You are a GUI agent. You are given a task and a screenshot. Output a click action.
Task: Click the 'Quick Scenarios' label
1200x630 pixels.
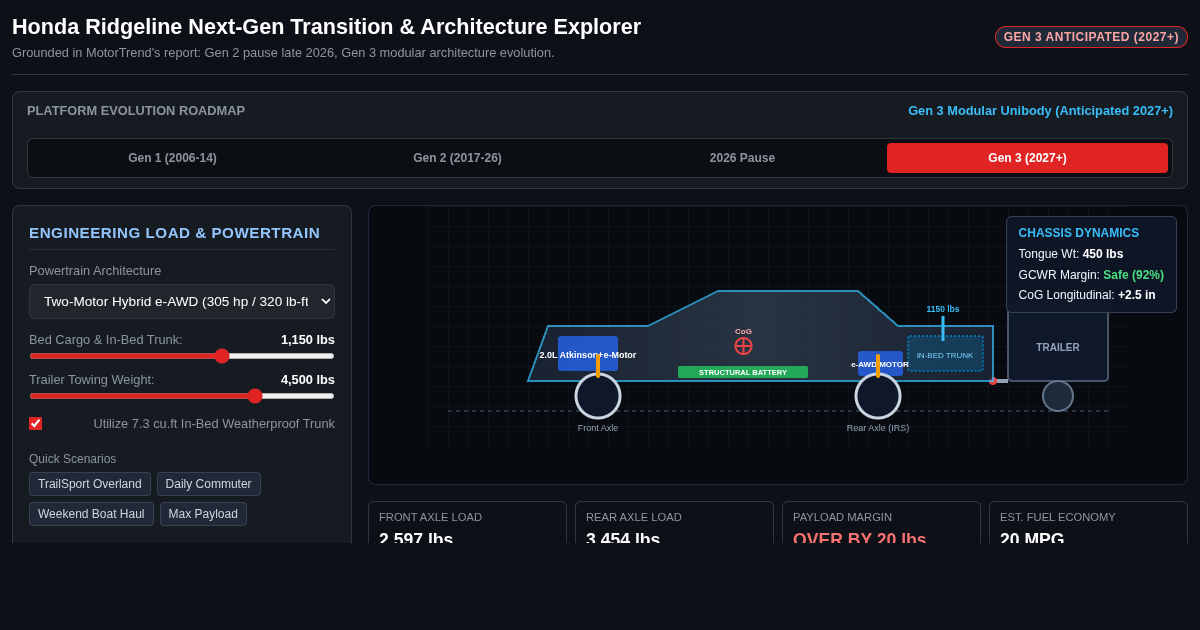73,459
